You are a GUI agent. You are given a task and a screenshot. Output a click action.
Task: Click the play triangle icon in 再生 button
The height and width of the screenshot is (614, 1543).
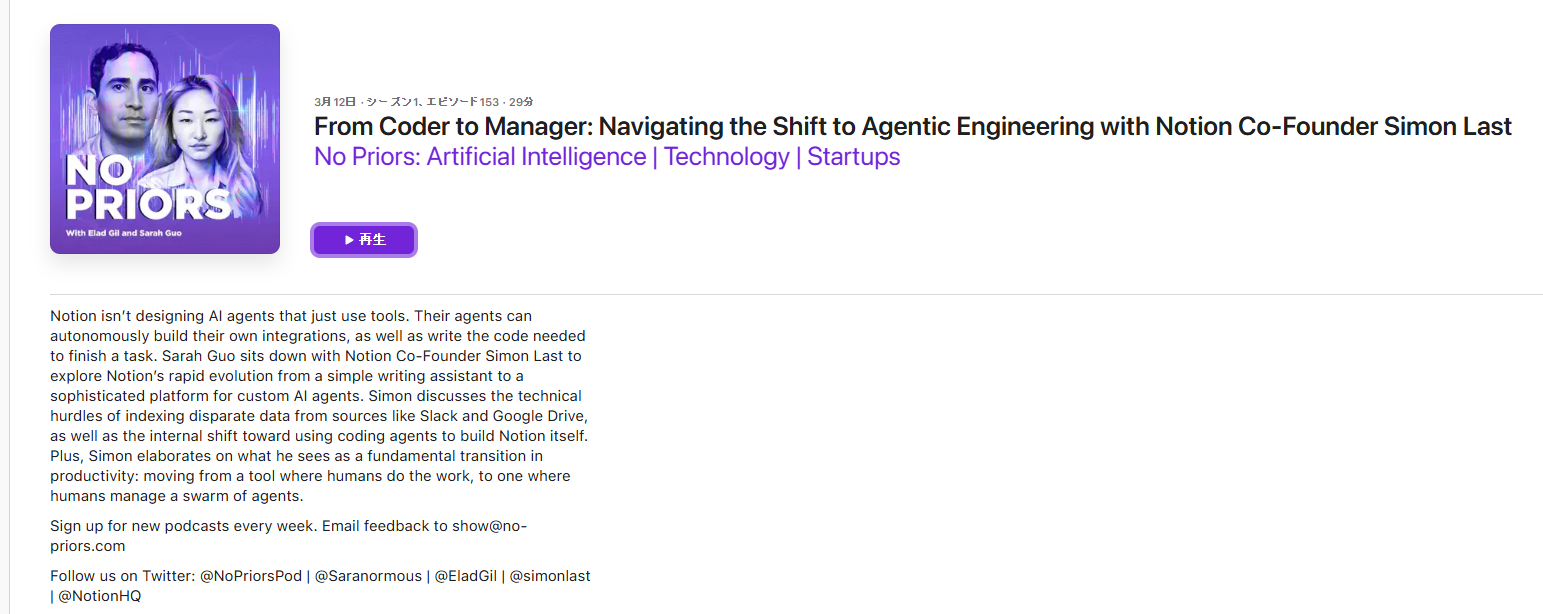[x=349, y=240]
